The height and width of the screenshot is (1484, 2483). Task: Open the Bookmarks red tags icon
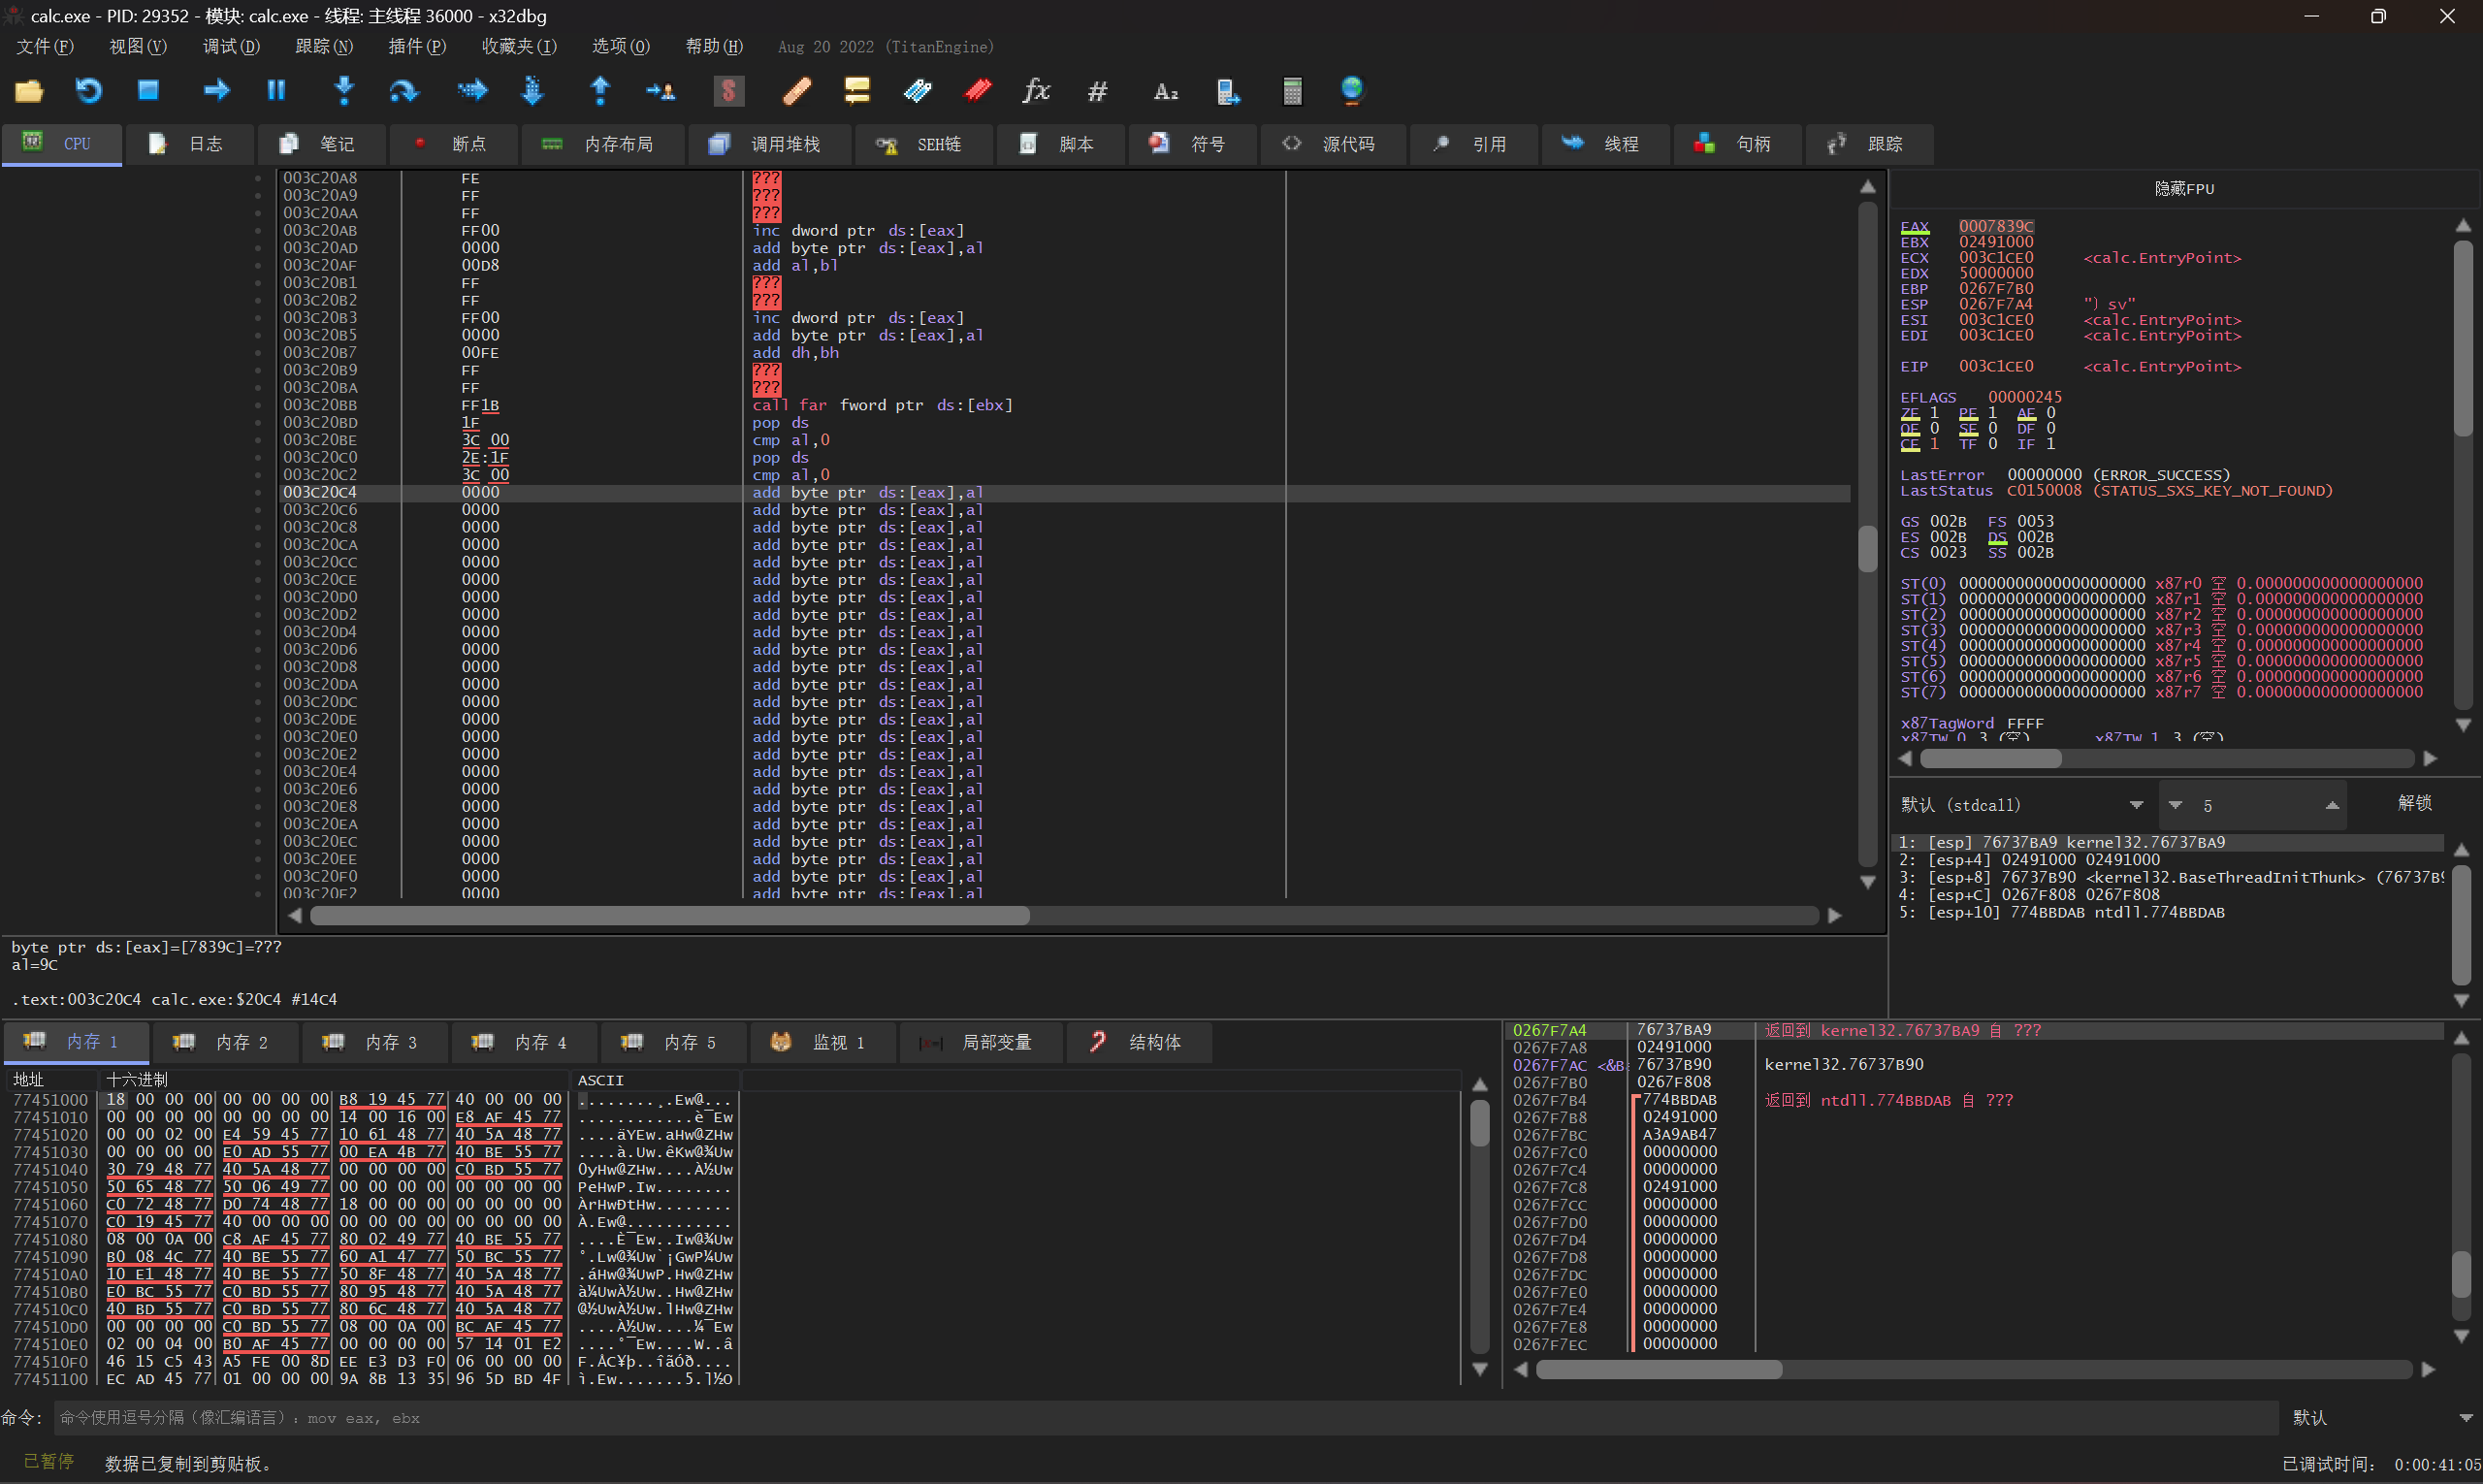coord(977,91)
